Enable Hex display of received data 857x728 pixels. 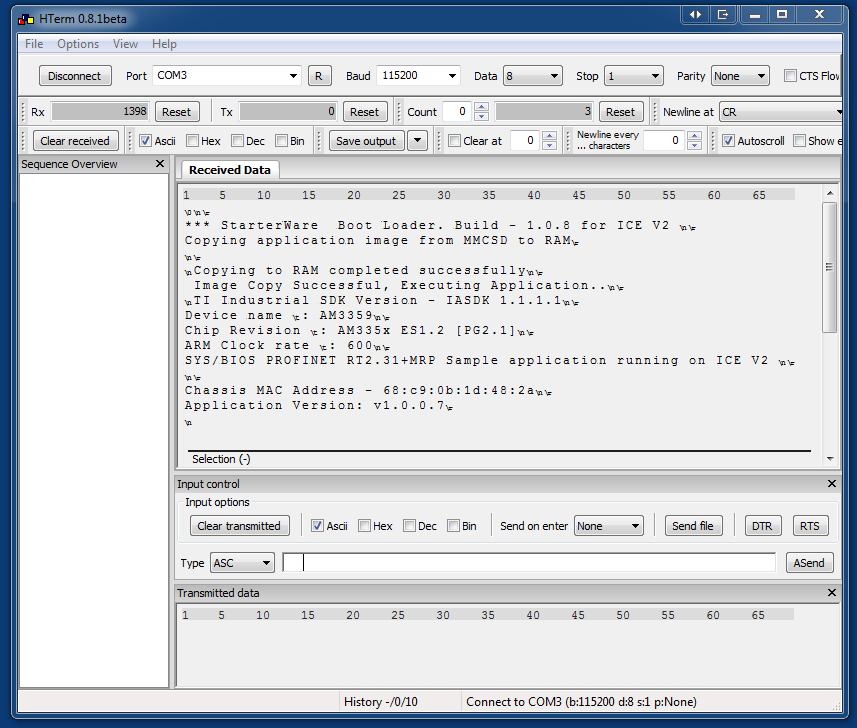coord(191,140)
